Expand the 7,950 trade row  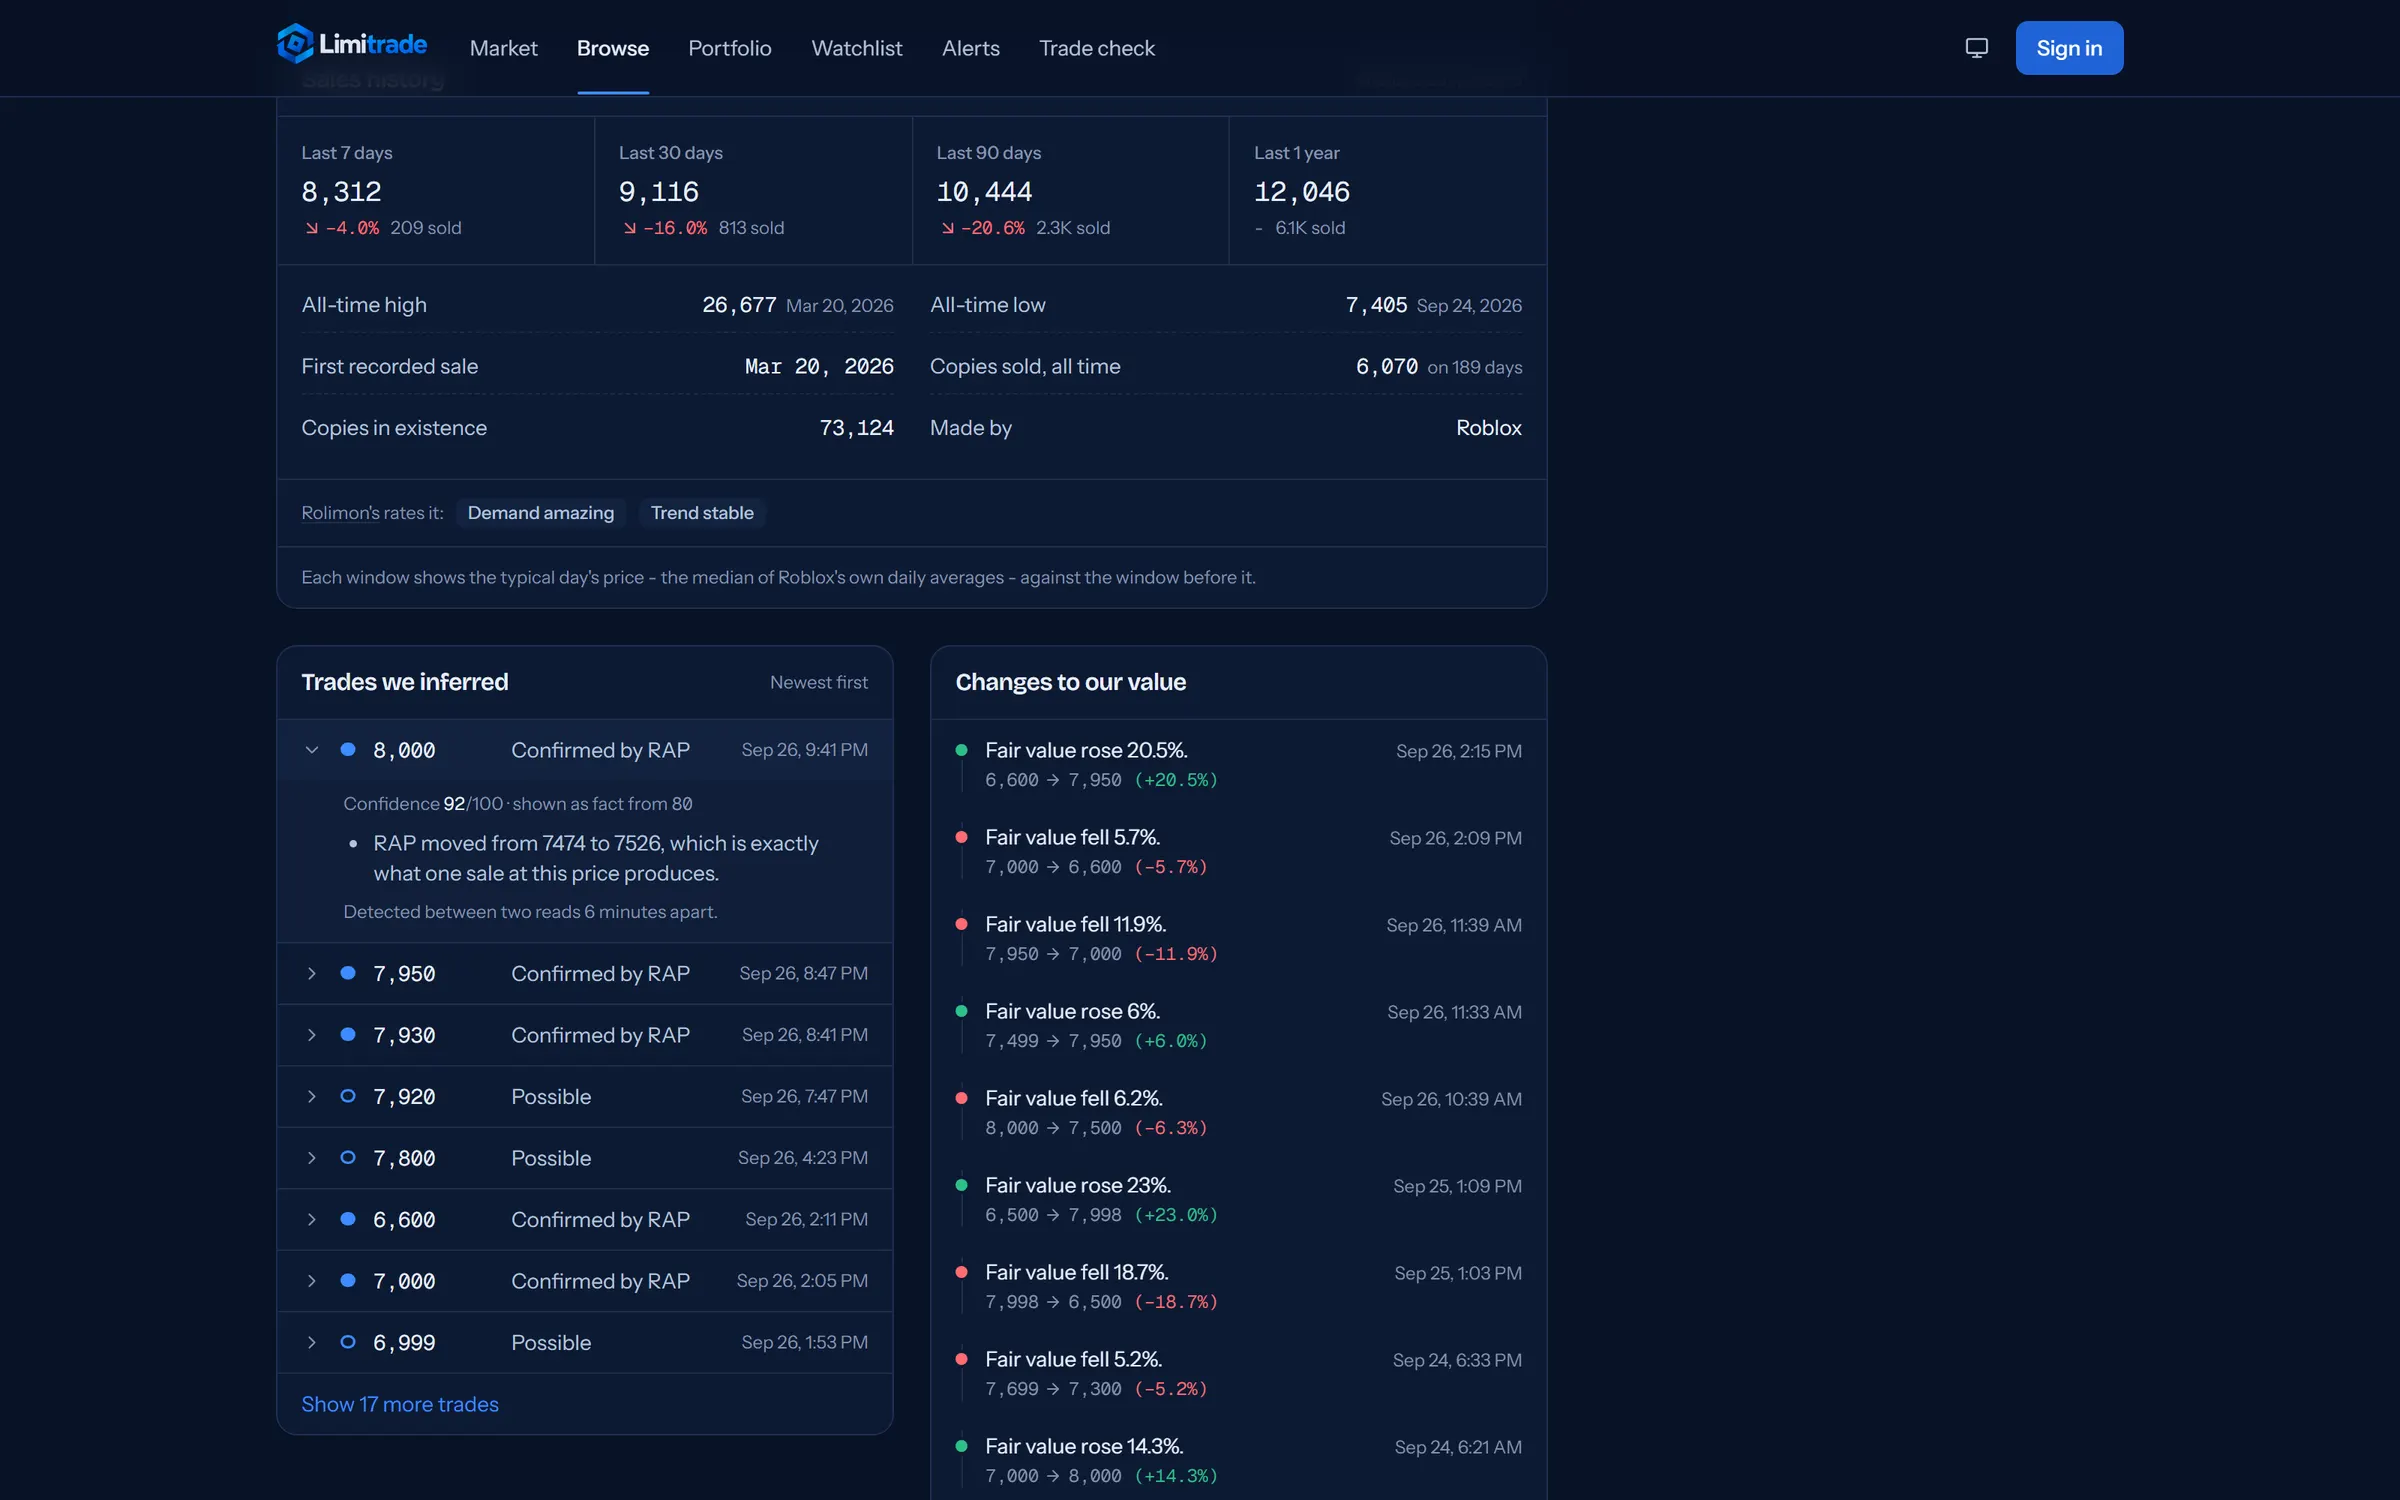(585, 973)
